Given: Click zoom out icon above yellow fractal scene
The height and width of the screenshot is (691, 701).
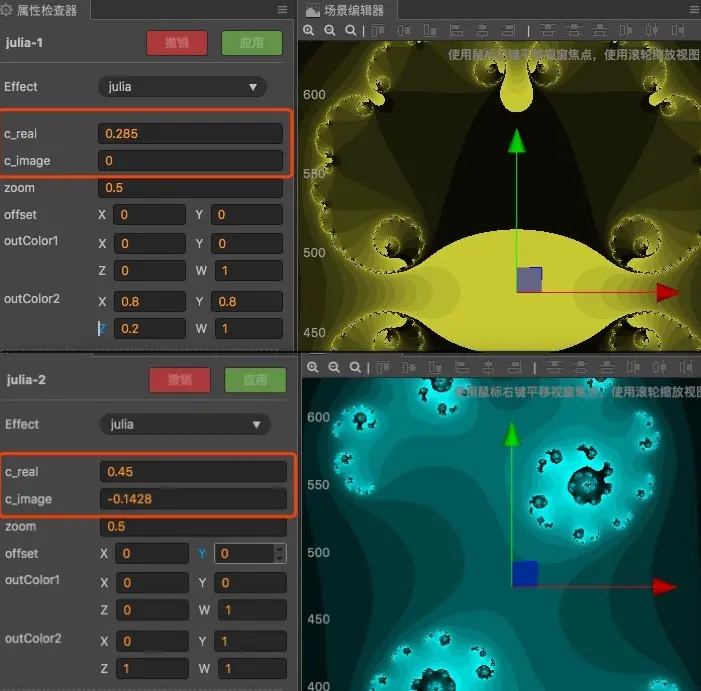Looking at the screenshot, I should [x=330, y=30].
